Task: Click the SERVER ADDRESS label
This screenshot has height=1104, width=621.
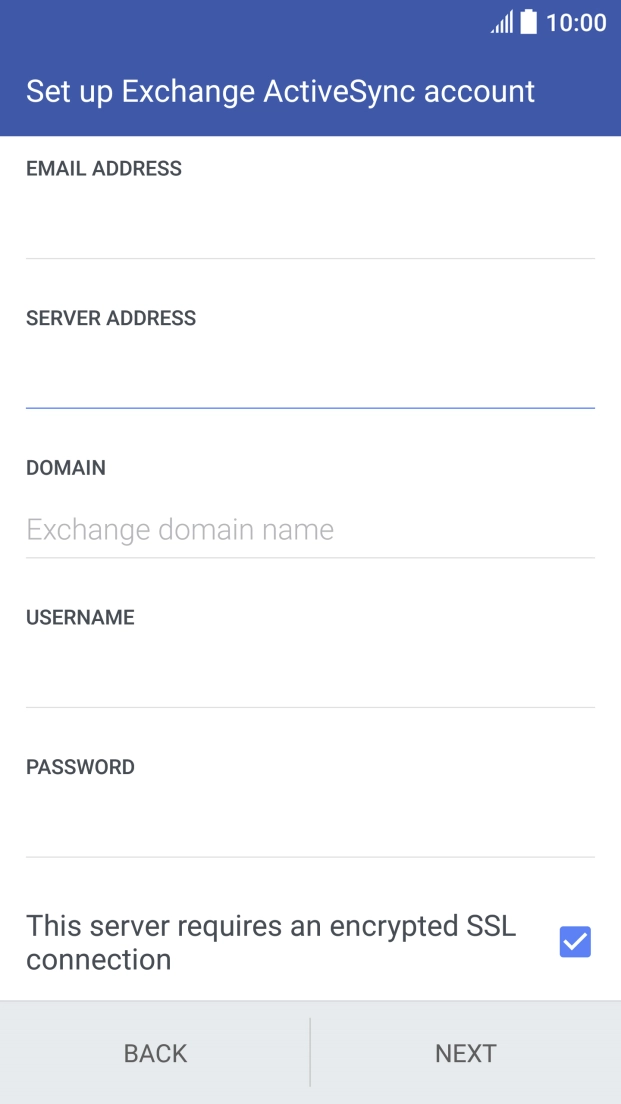Action: 111,319
